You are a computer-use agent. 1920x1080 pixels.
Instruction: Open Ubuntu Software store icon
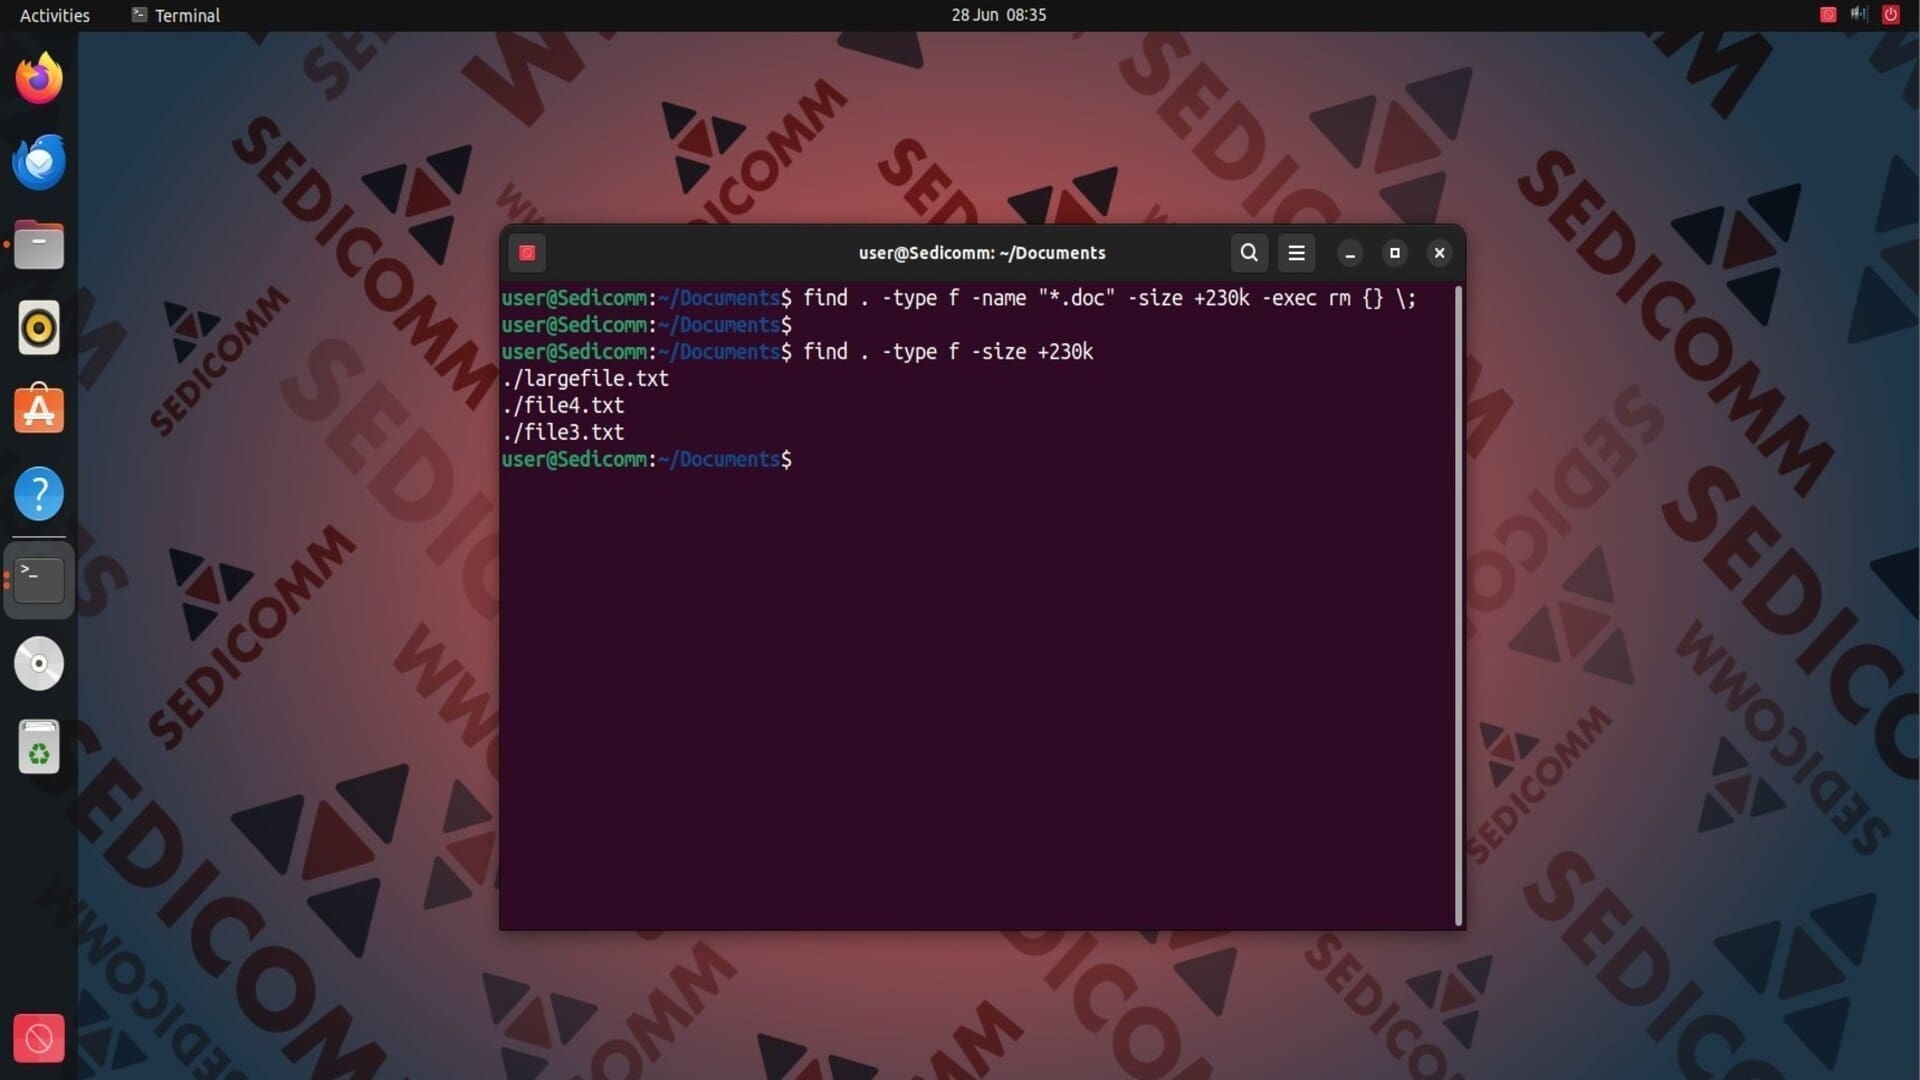point(39,410)
